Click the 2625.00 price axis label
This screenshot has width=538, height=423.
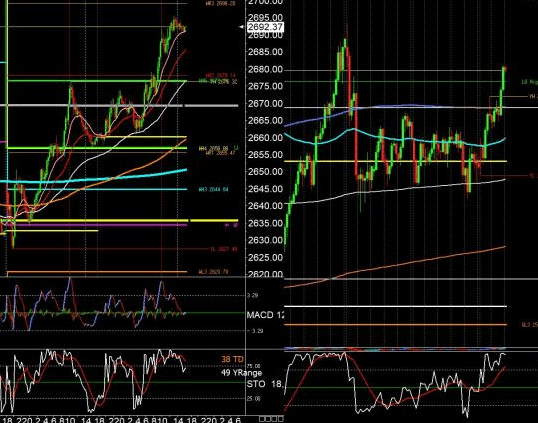pos(265,257)
